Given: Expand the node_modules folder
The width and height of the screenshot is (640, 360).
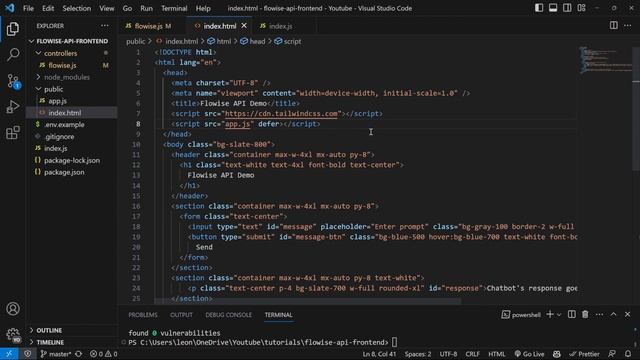Looking at the screenshot, I should [x=72, y=77].
